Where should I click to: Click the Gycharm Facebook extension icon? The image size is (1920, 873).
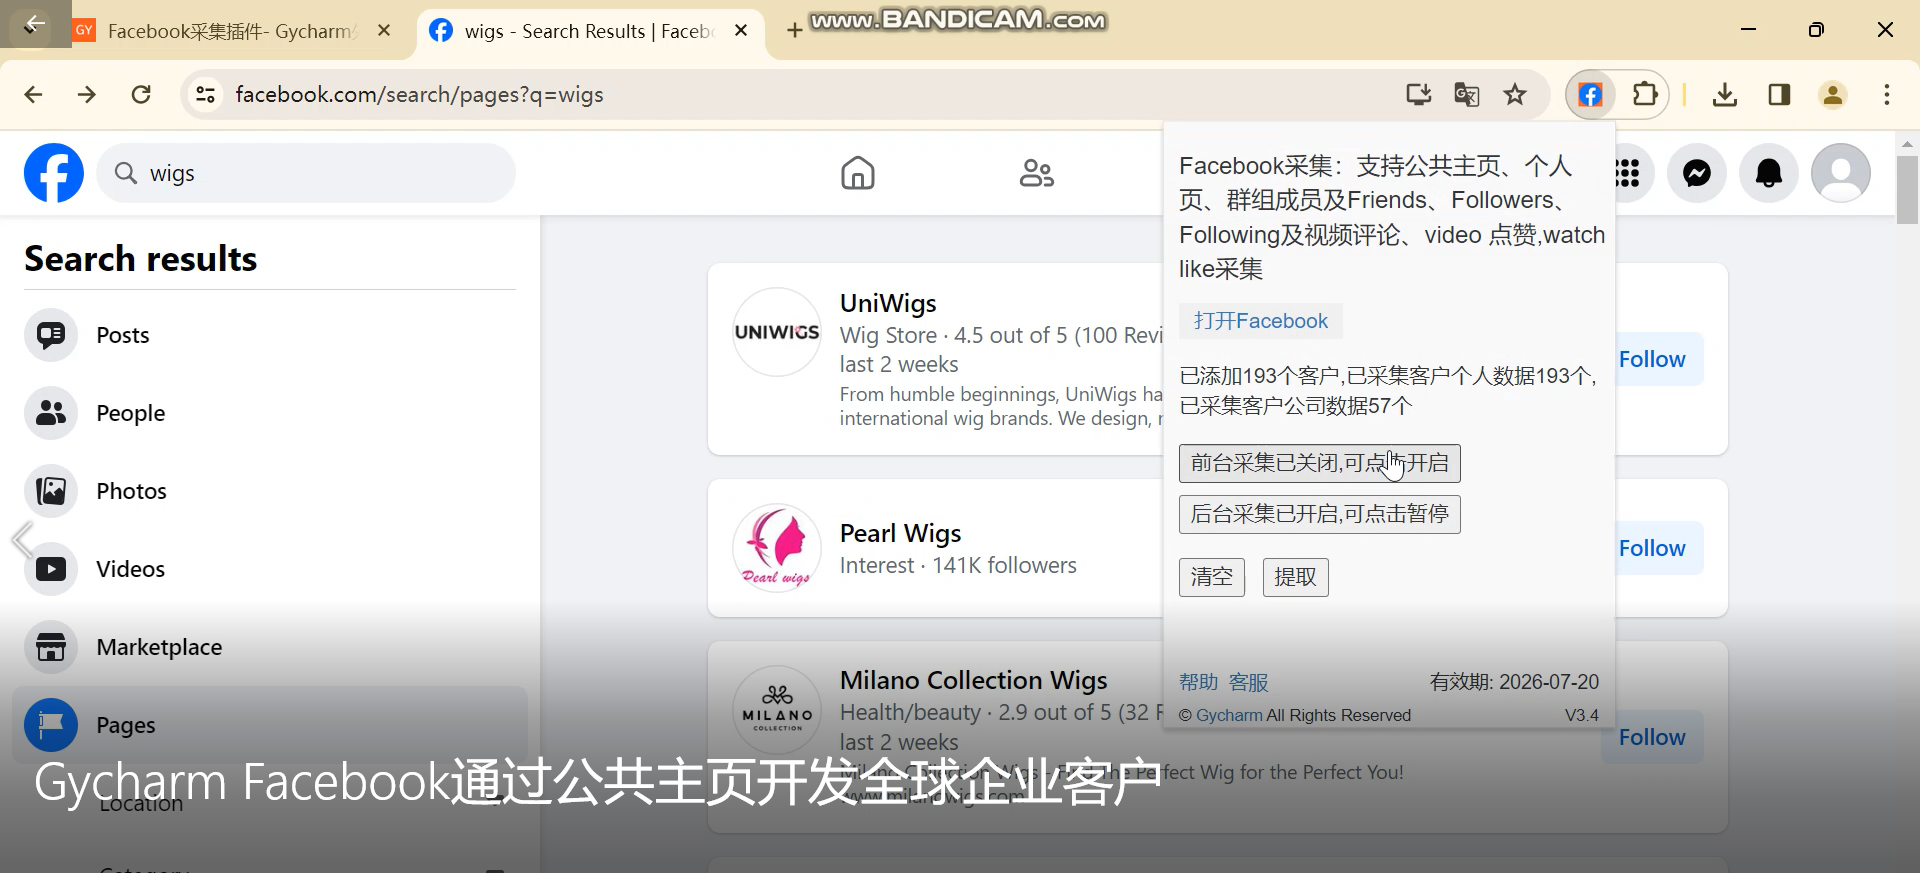point(1590,95)
